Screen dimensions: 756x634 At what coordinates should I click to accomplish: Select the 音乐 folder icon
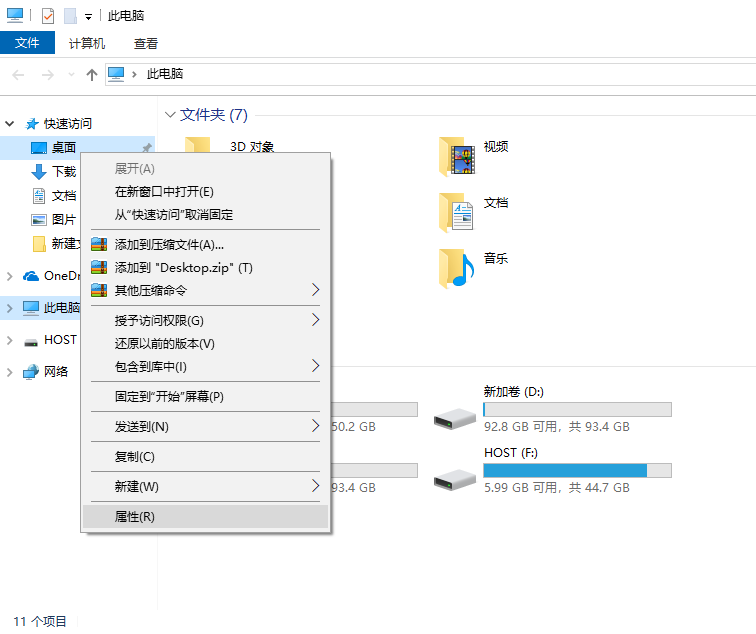click(456, 269)
